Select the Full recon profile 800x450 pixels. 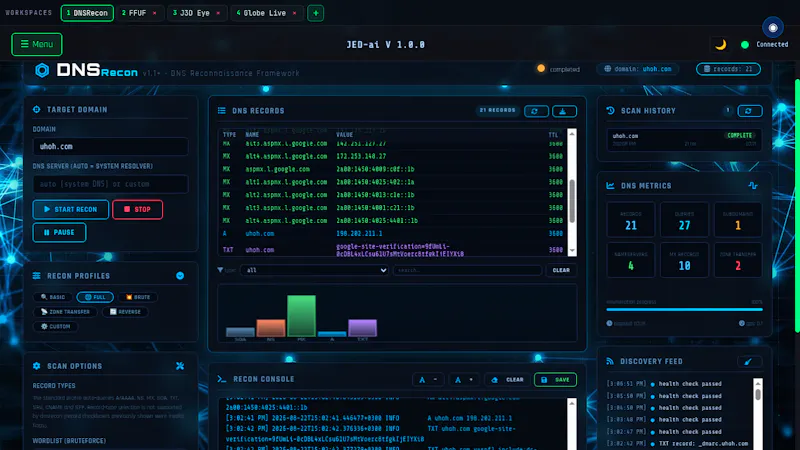pyautogui.click(x=95, y=297)
